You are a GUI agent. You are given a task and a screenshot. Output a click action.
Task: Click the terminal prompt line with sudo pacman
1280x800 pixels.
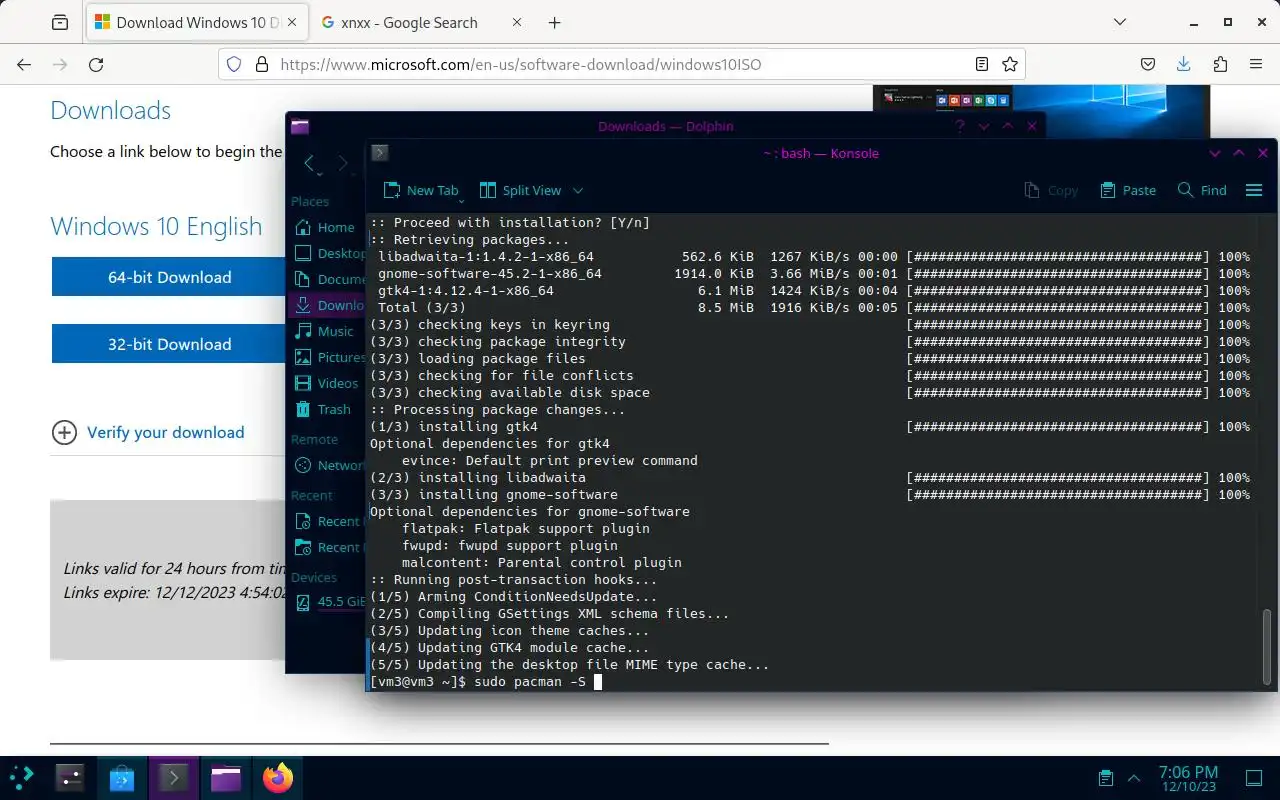click(x=486, y=682)
